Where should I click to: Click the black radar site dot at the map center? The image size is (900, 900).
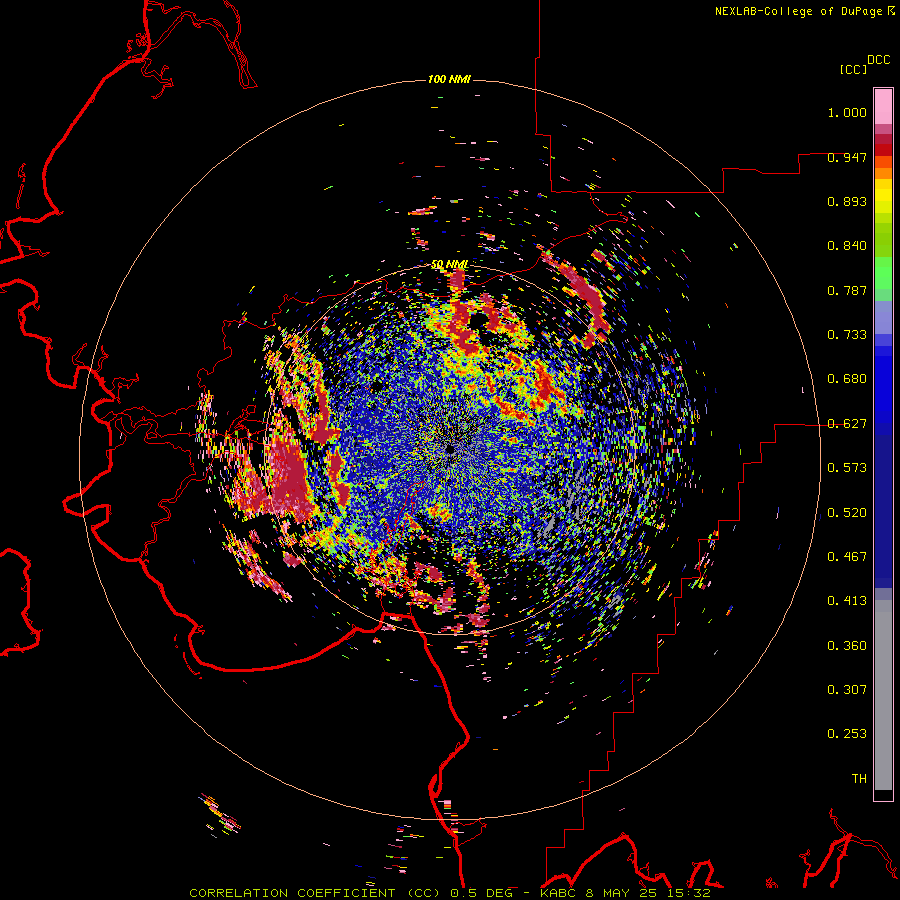point(450,449)
